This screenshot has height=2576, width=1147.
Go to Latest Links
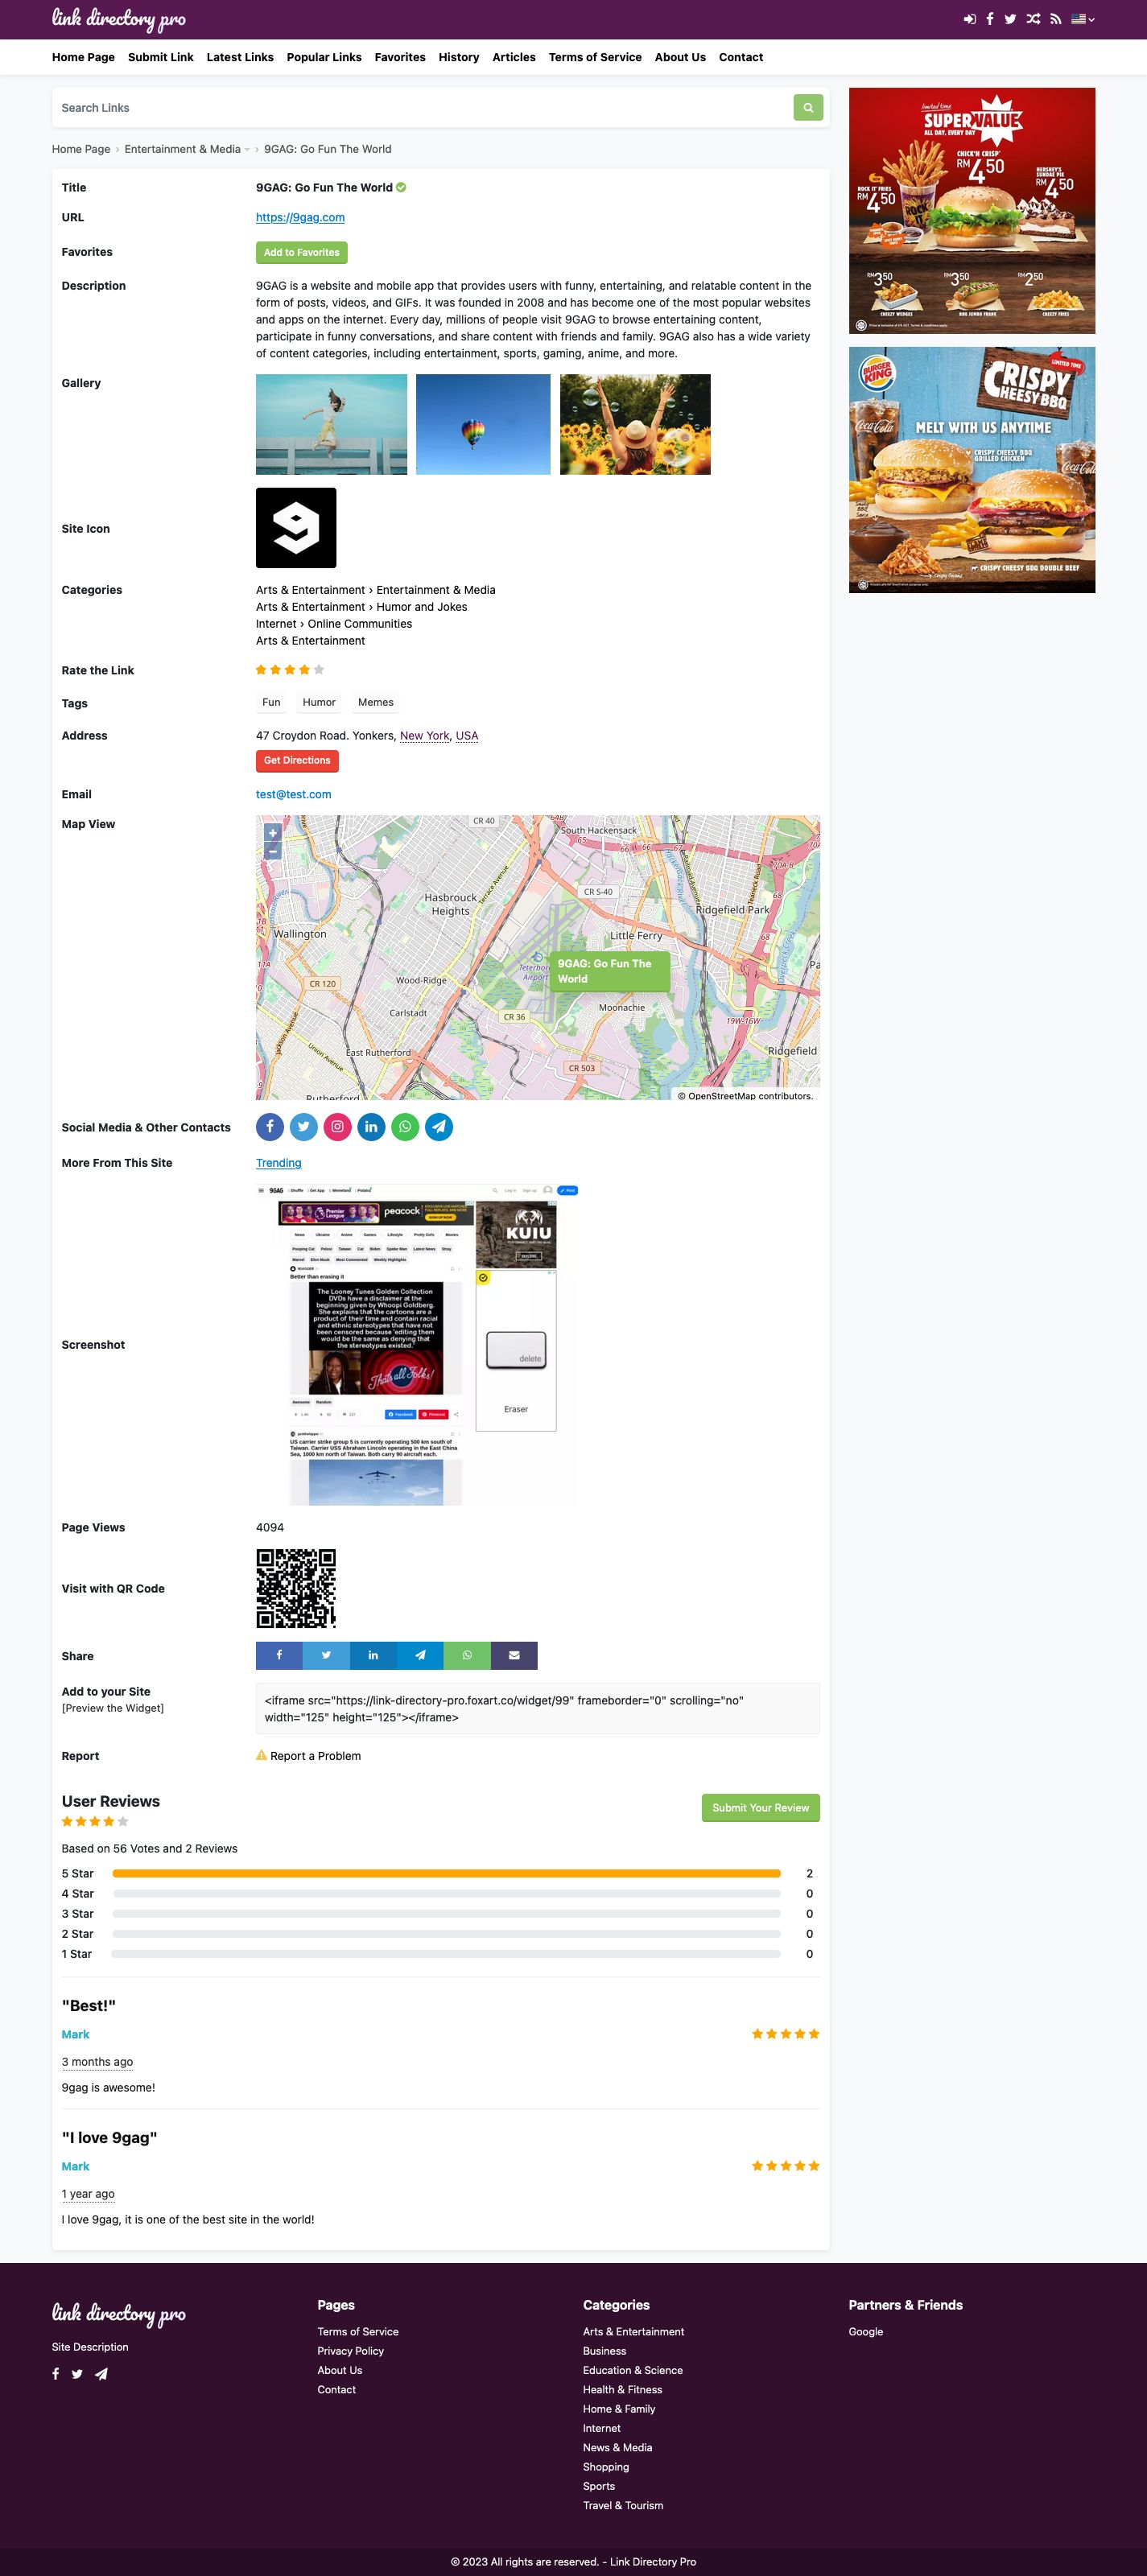tap(240, 57)
